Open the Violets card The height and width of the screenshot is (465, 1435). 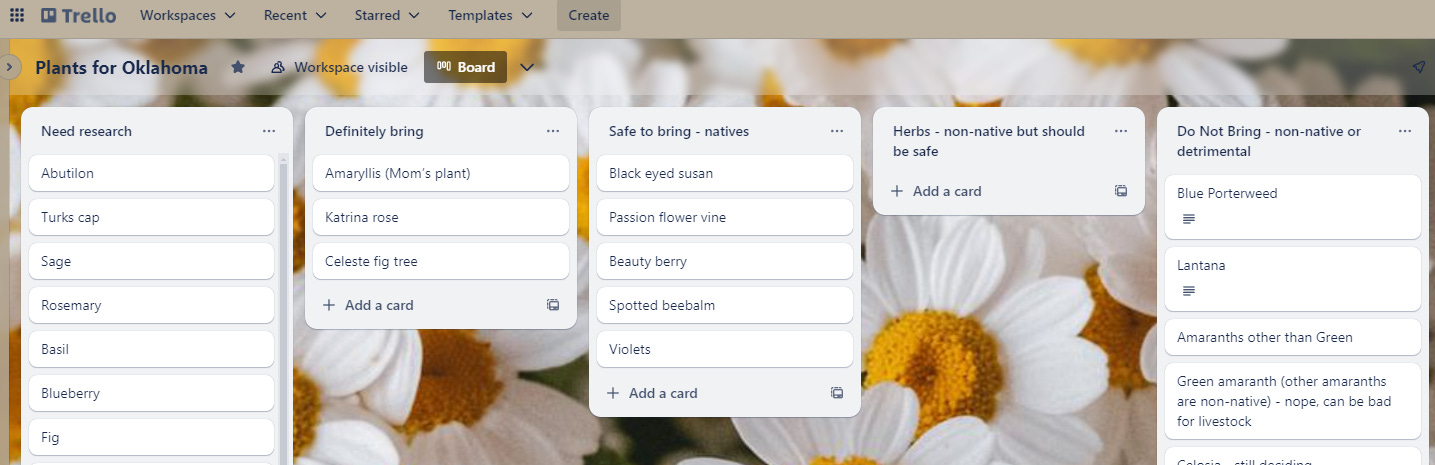tap(725, 349)
